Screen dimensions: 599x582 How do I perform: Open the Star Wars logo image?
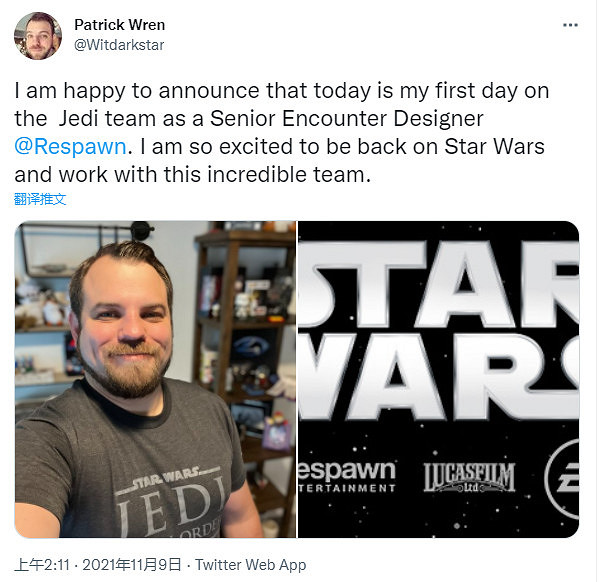(x=439, y=379)
